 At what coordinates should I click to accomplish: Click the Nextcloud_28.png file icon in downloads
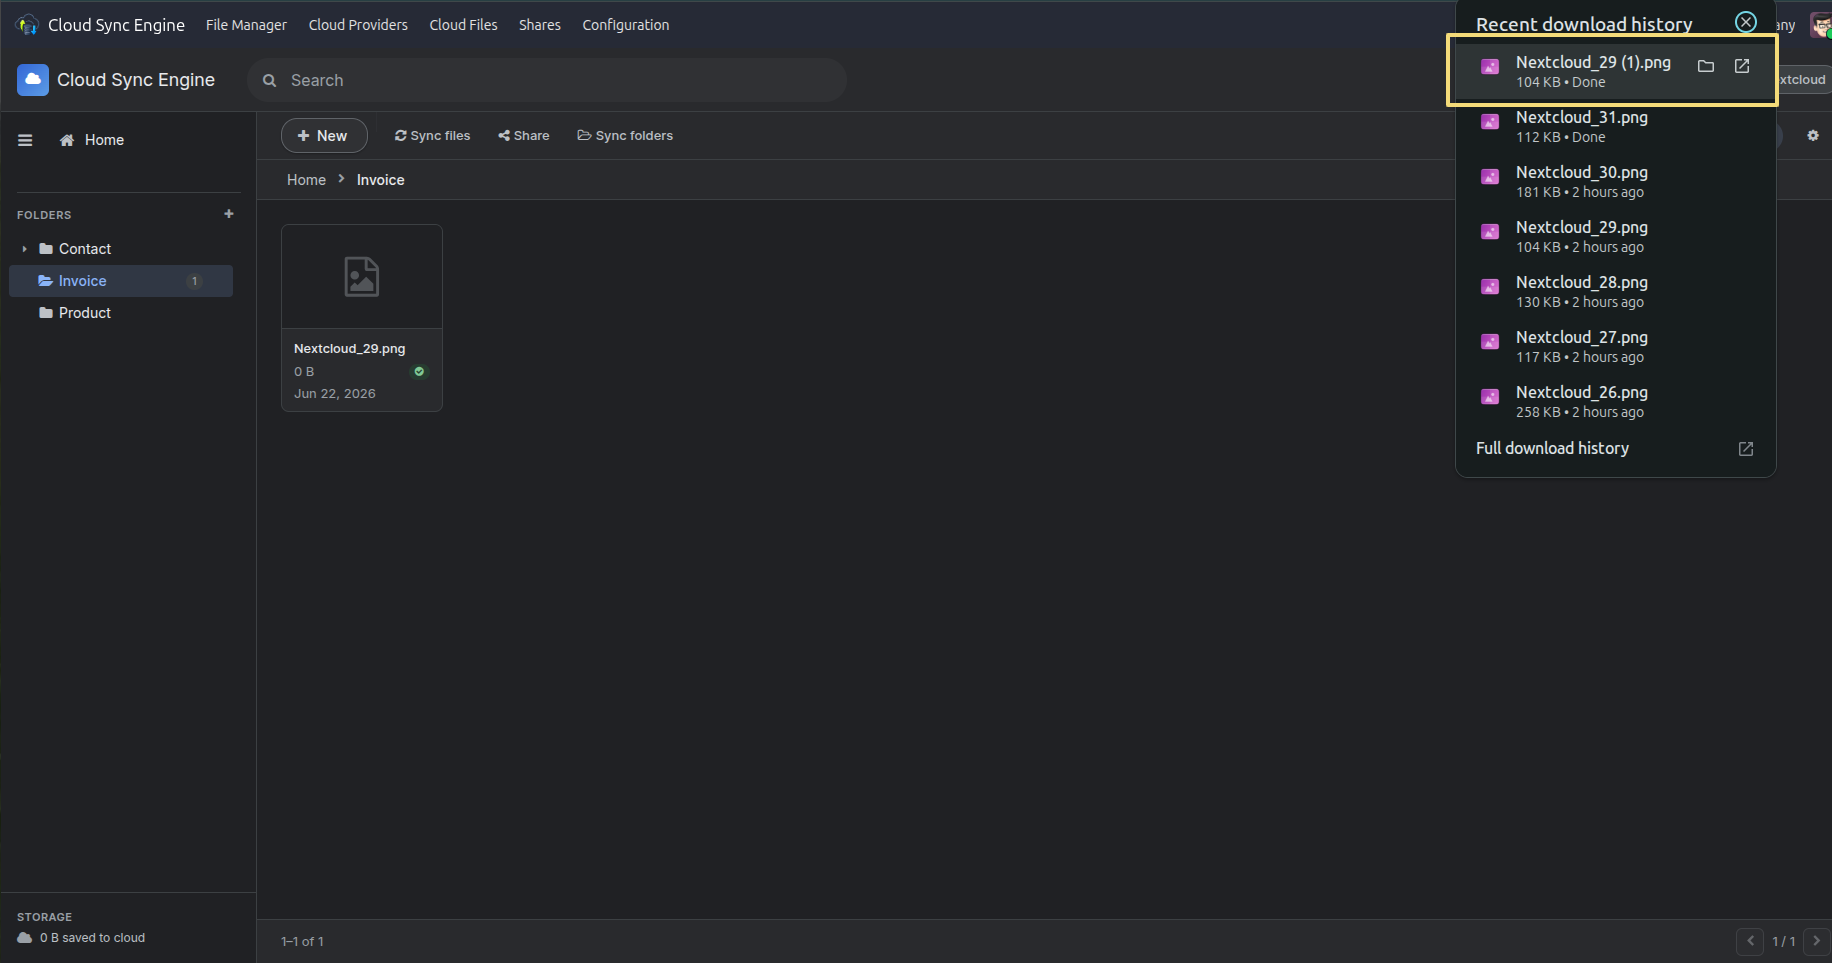coord(1490,287)
